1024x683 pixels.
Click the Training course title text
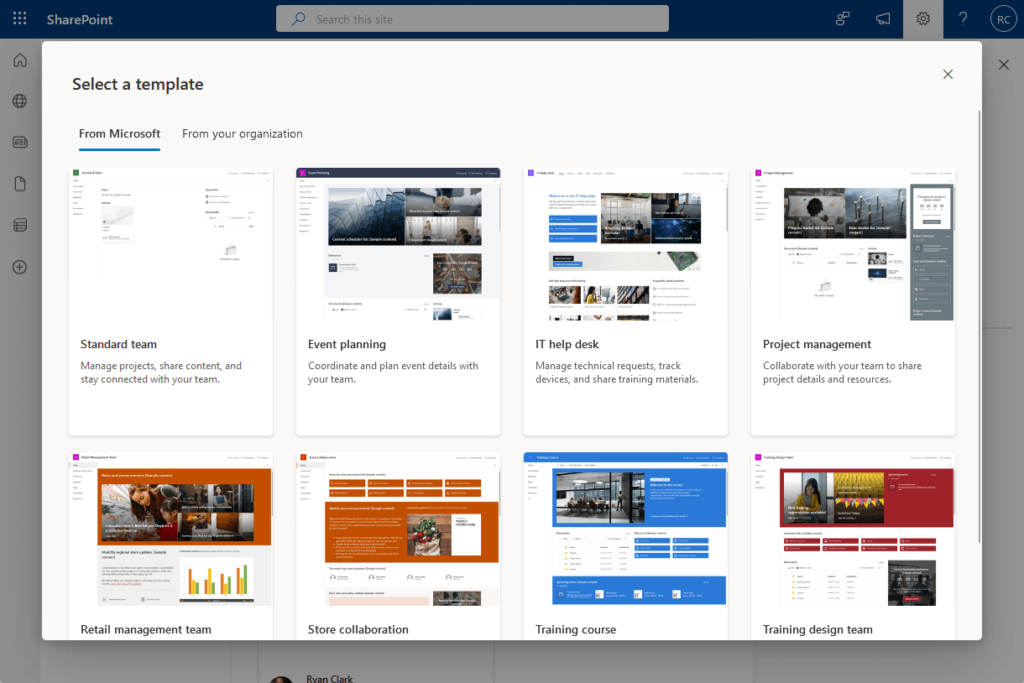pos(575,629)
